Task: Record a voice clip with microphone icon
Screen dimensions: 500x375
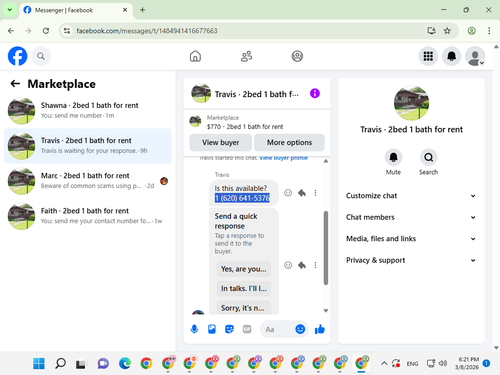Action: pos(194,329)
